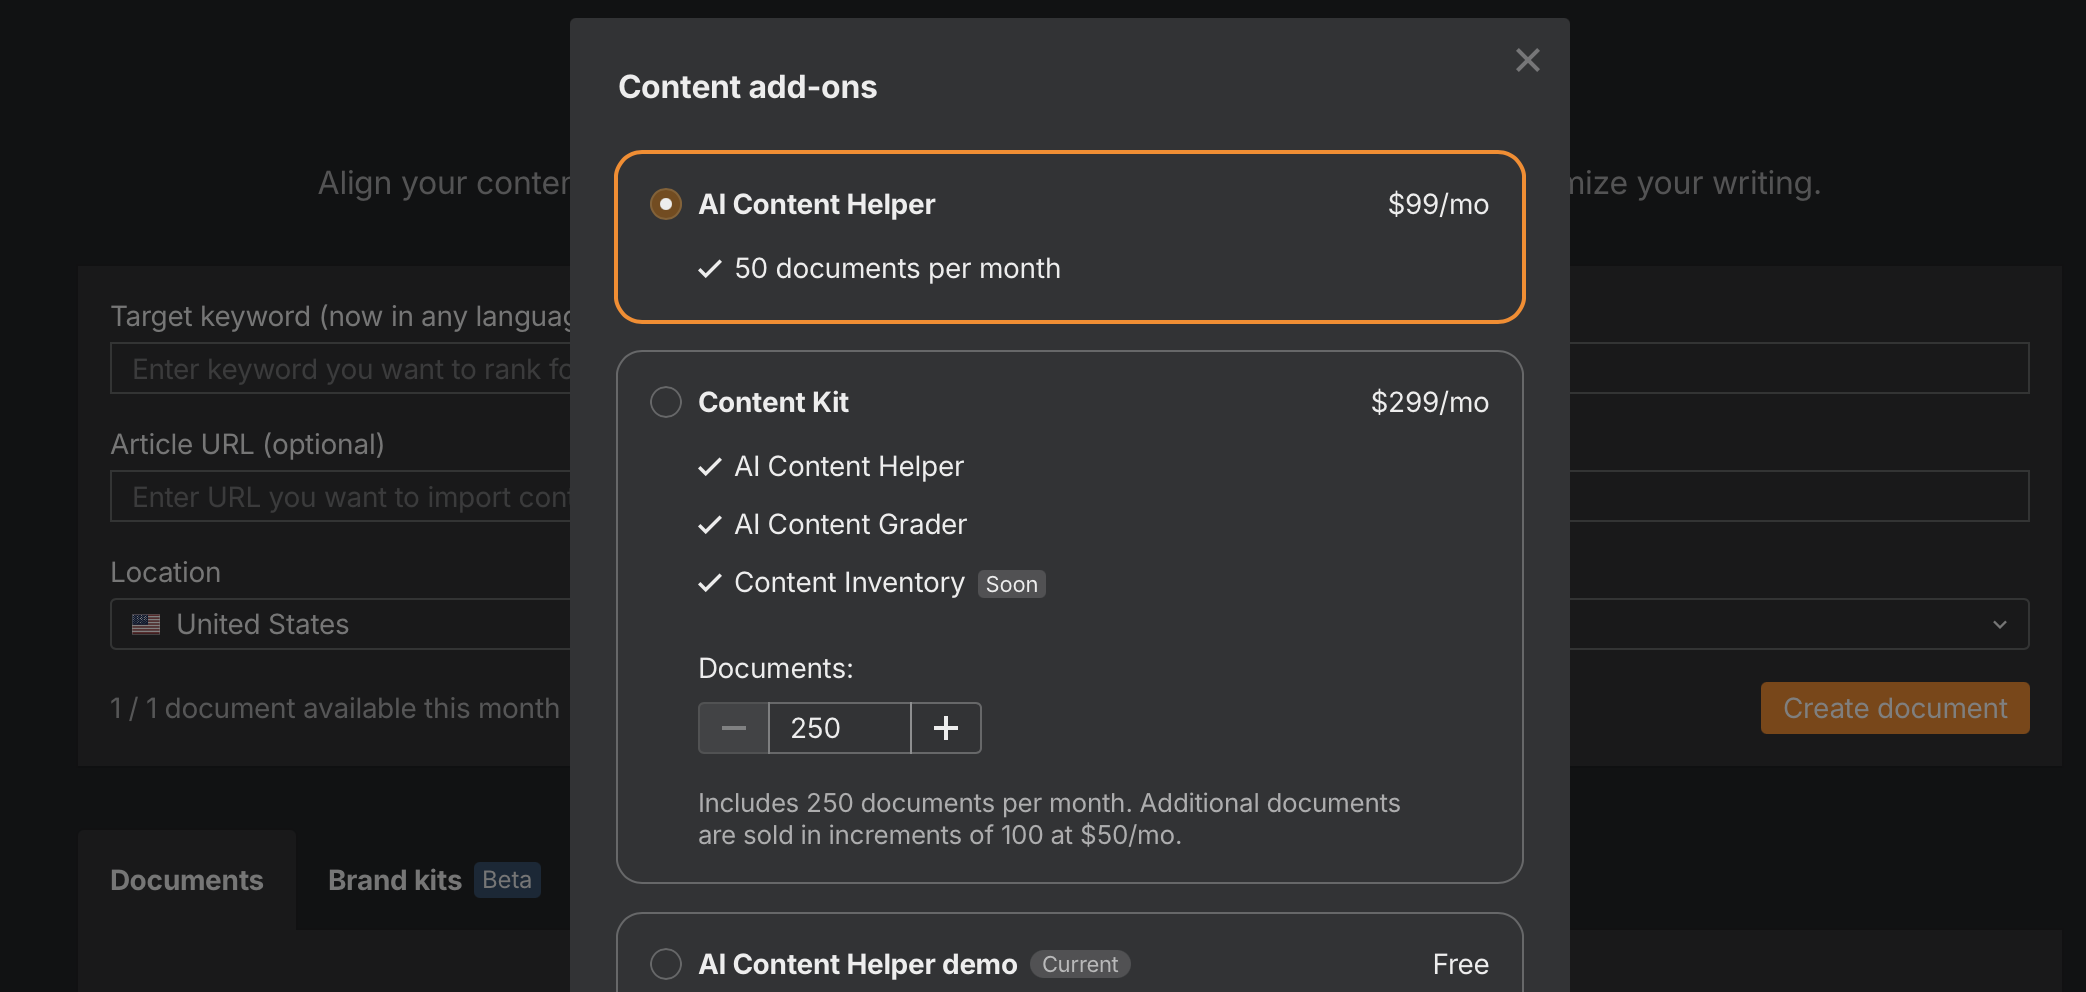
Task: Click the Beta badge on Brand kits
Action: click(x=507, y=880)
